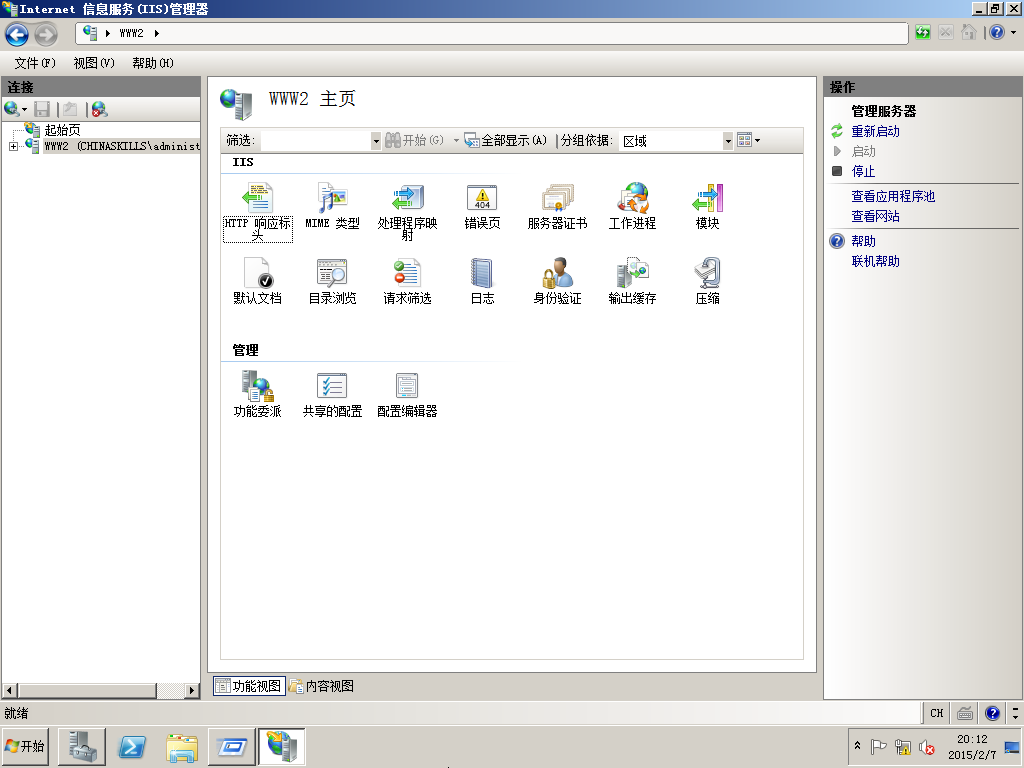
Task: Click the green refresh page icon
Action: pyautogui.click(x=923, y=32)
